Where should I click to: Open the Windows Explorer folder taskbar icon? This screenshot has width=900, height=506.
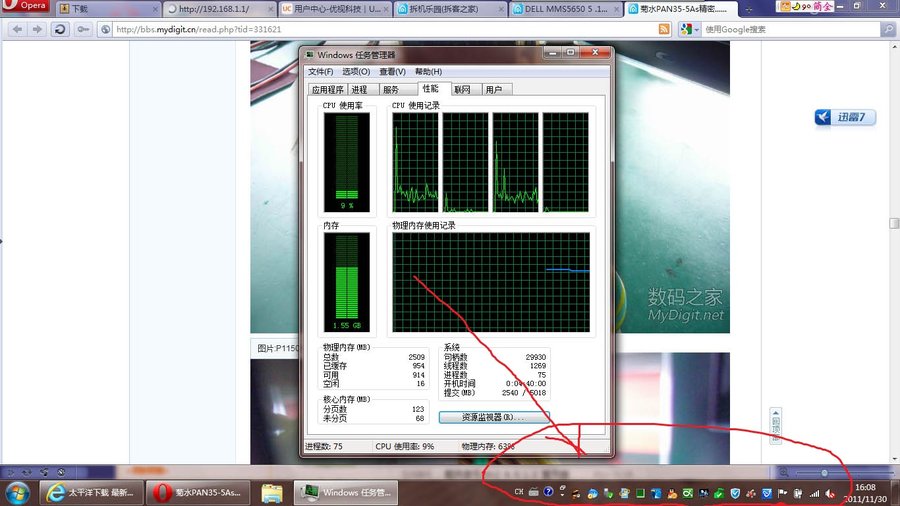[271, 492]
